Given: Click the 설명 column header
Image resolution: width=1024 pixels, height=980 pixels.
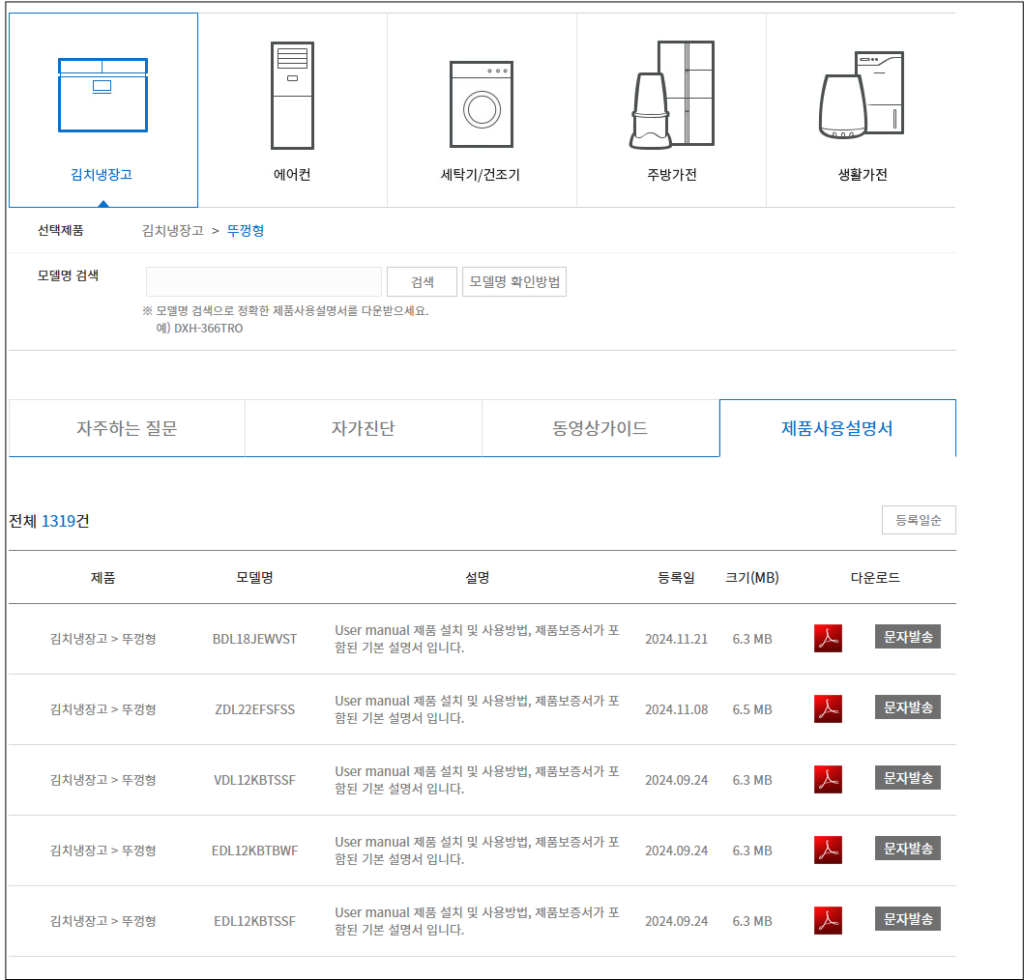Looking at the screenshot, I should tap(477, 578).
